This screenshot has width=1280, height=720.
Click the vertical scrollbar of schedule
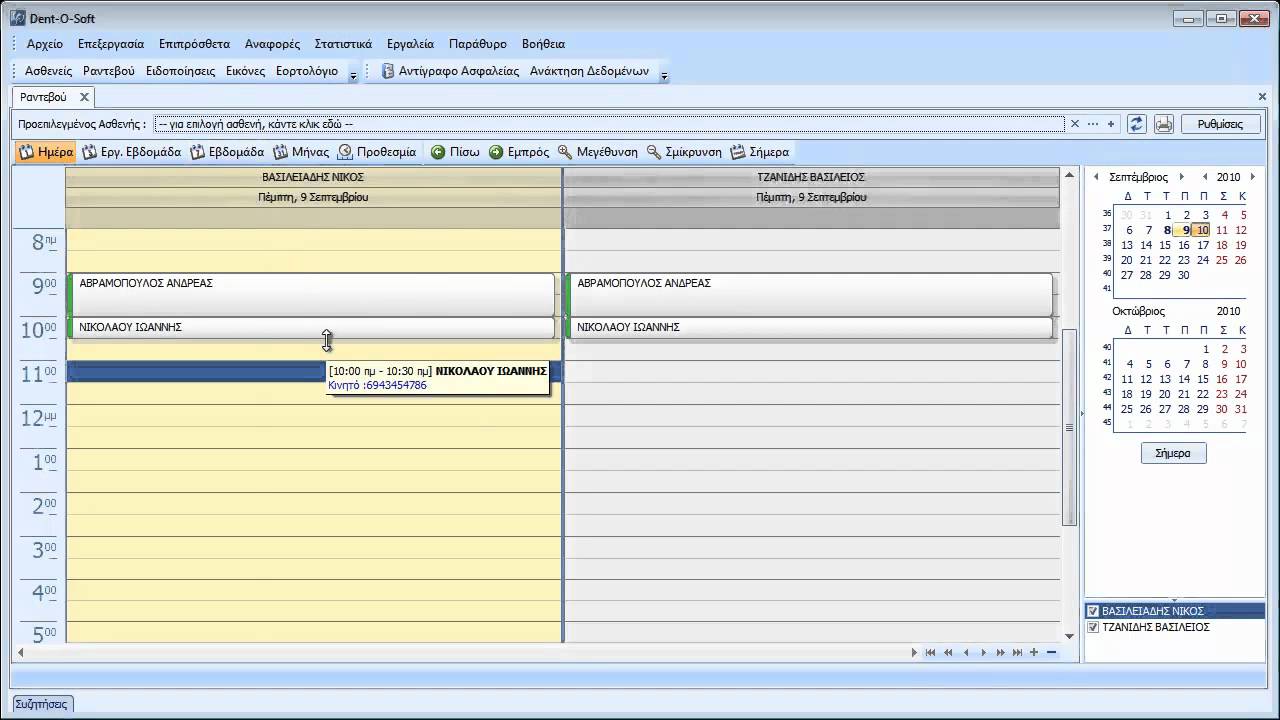point(1069,427)
